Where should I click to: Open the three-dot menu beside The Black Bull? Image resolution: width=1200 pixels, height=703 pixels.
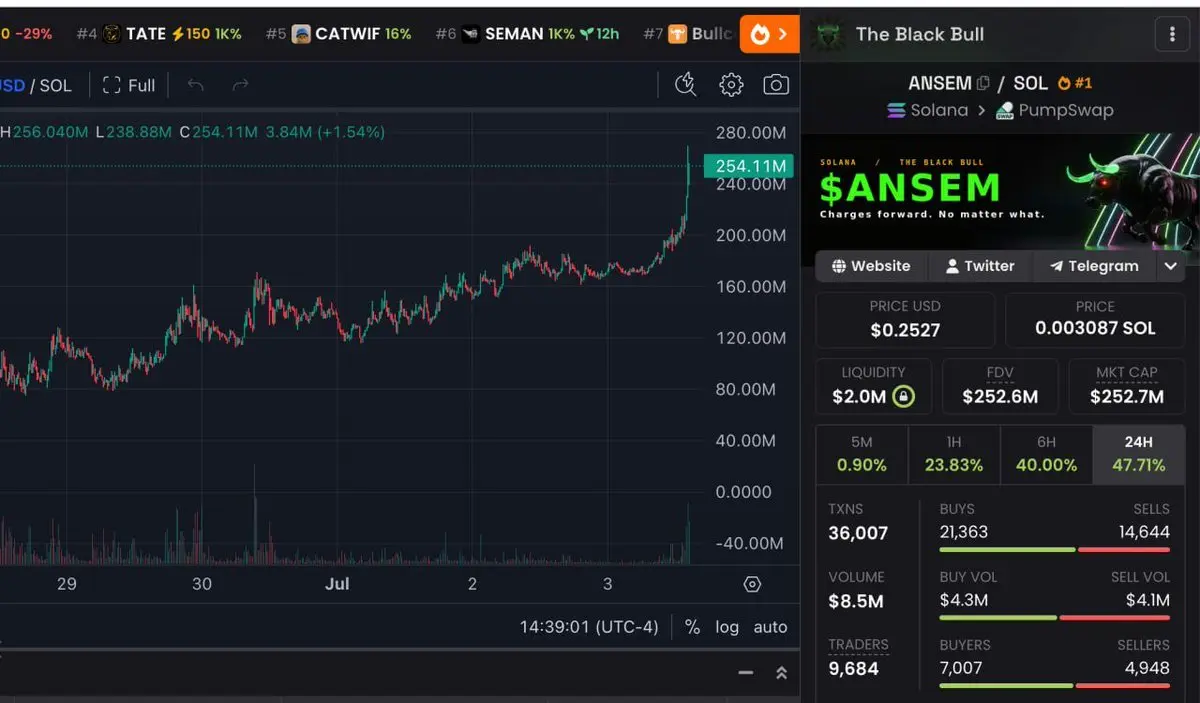[x=1172, y=34]
